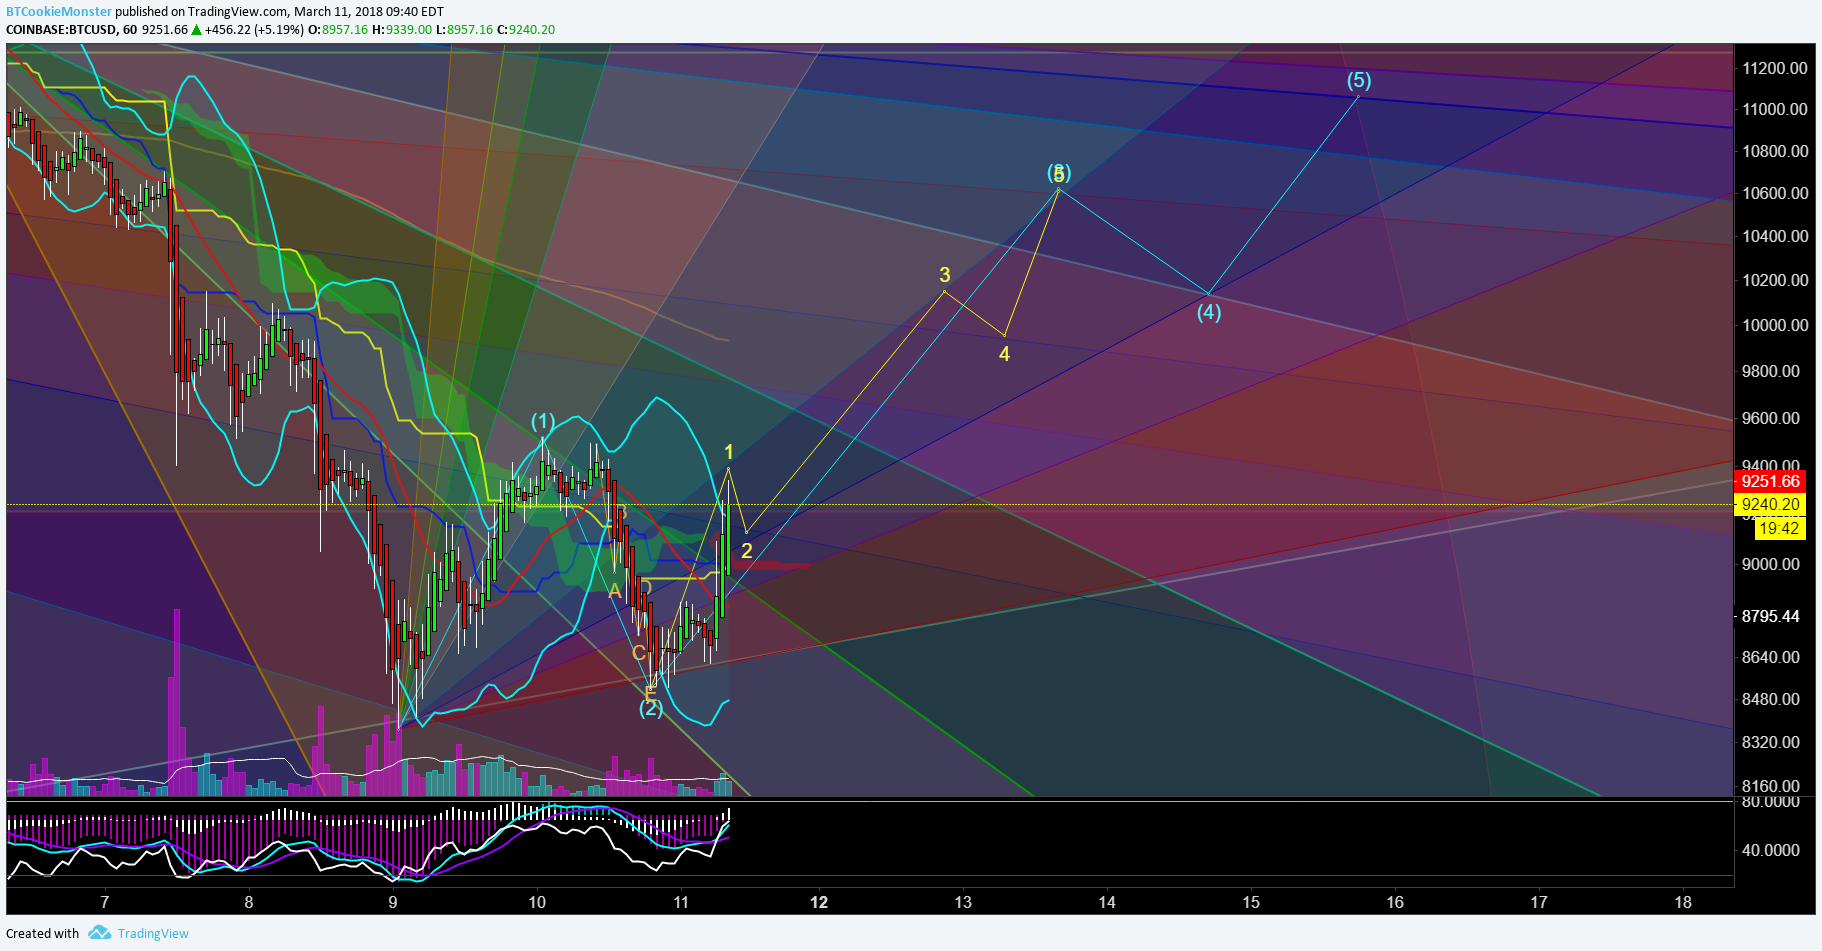Image resolution: width=1822 pixels, height=951 pixels.
Task: Click the 19:42 bar countdown label
Action: 1779,529
